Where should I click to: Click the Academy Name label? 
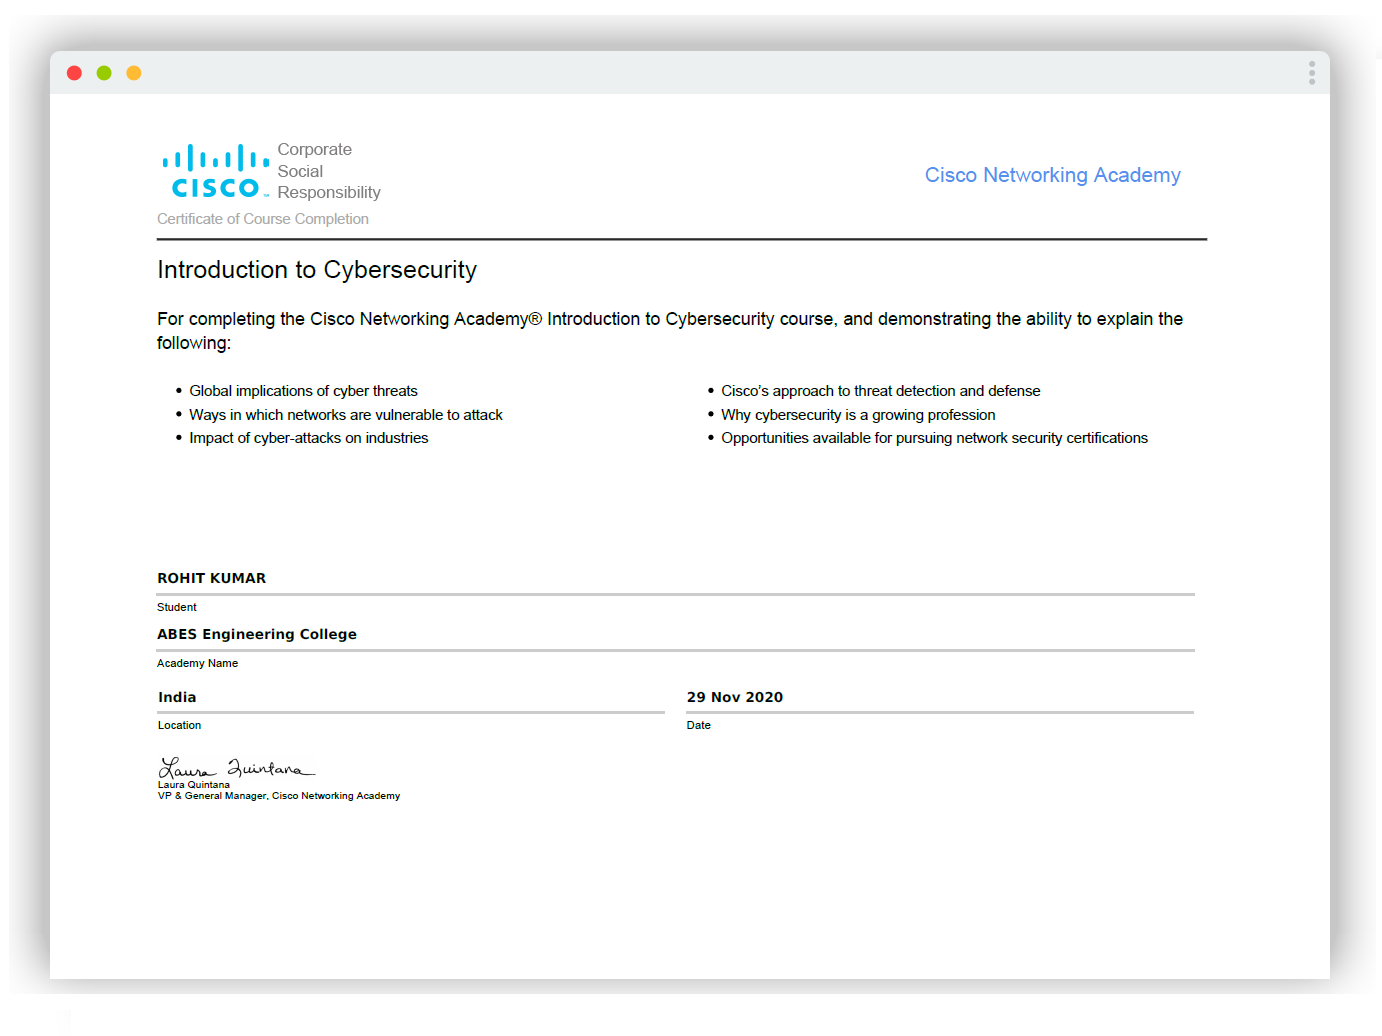198,663
